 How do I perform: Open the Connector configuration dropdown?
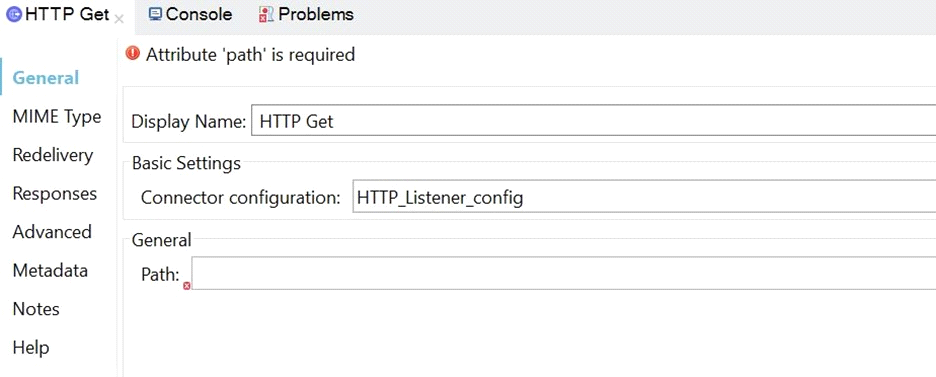644,196
